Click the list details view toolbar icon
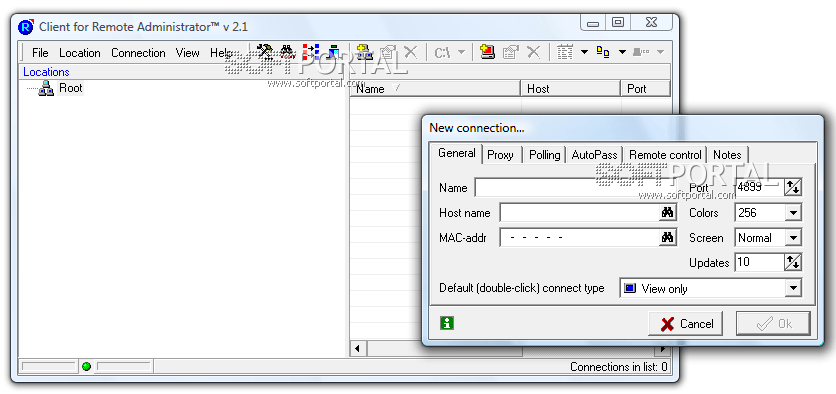 pos(565,52)
